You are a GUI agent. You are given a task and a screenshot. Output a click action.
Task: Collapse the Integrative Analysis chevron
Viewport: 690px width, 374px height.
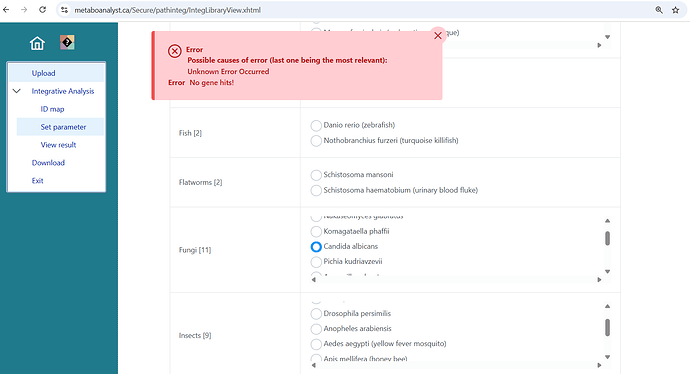coord(17,91)
